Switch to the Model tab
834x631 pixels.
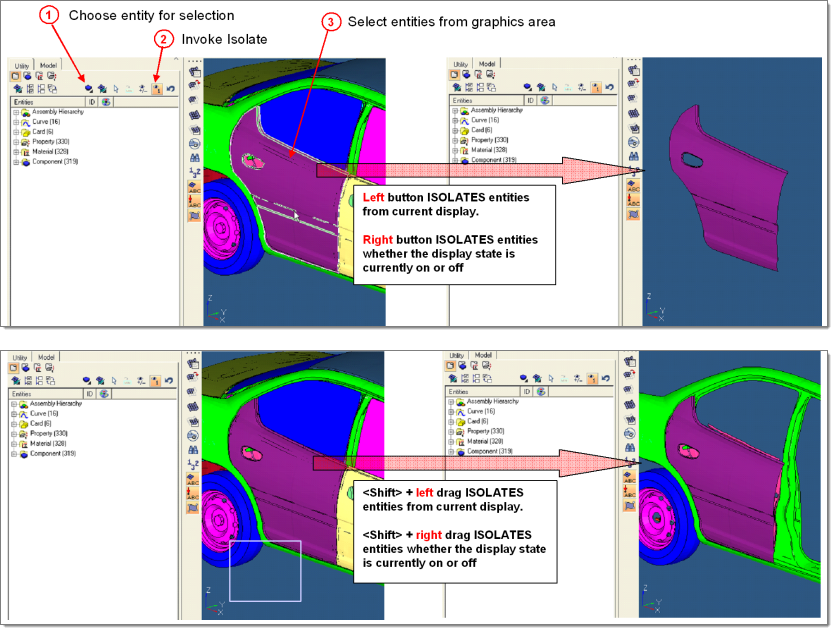(49, 65)
